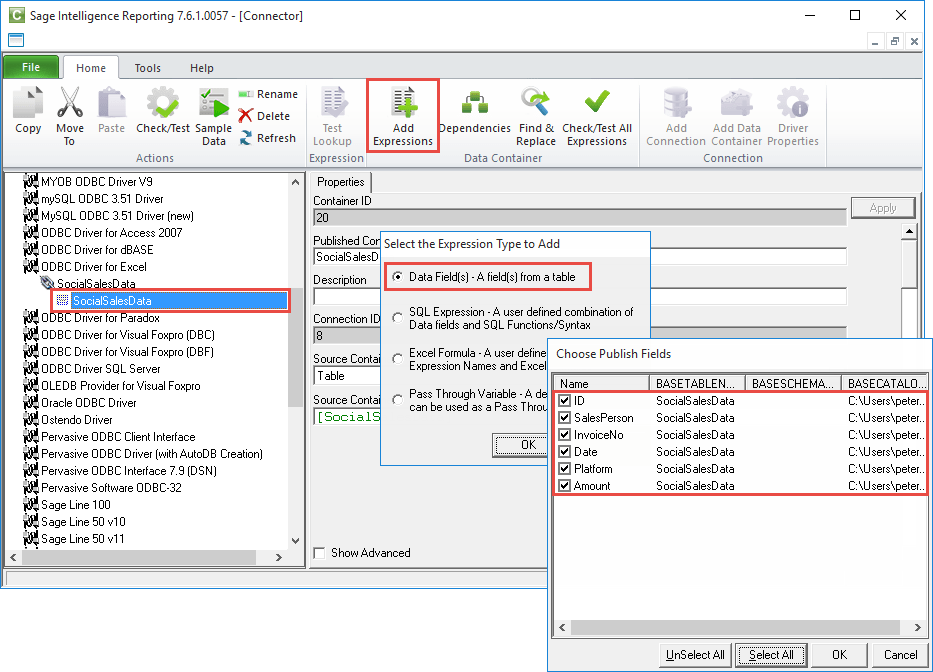Image resolution: width=933 pixels, height=672 pixels.
Task: Click the BASETABLEN... column header
Action: pos(697,383)
